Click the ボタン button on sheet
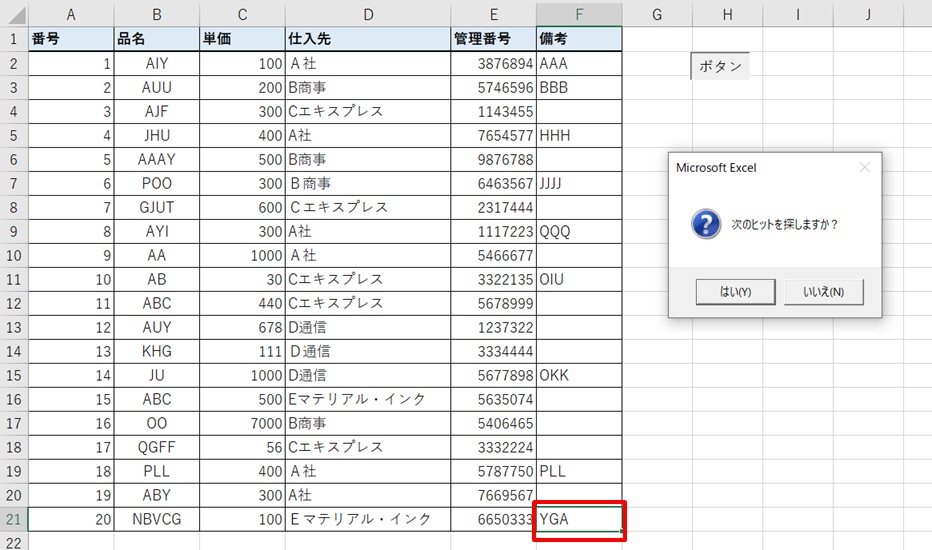The width and height of the screenshot is (932, 550). (720, 66)
